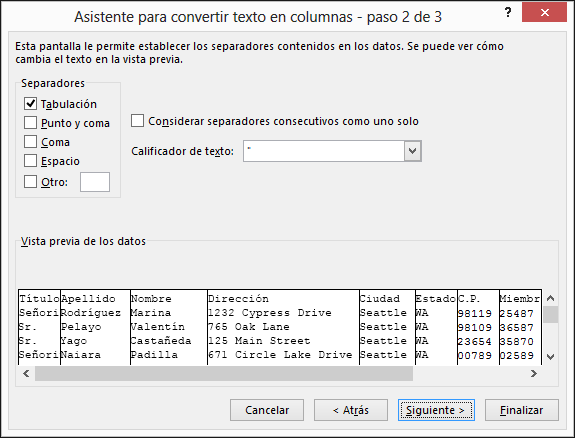Select the Apellido column header in preview

88,299
